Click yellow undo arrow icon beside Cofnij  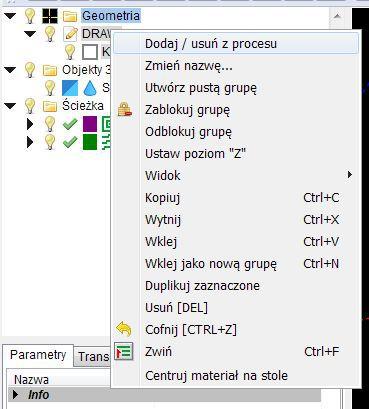coord(124,329)
